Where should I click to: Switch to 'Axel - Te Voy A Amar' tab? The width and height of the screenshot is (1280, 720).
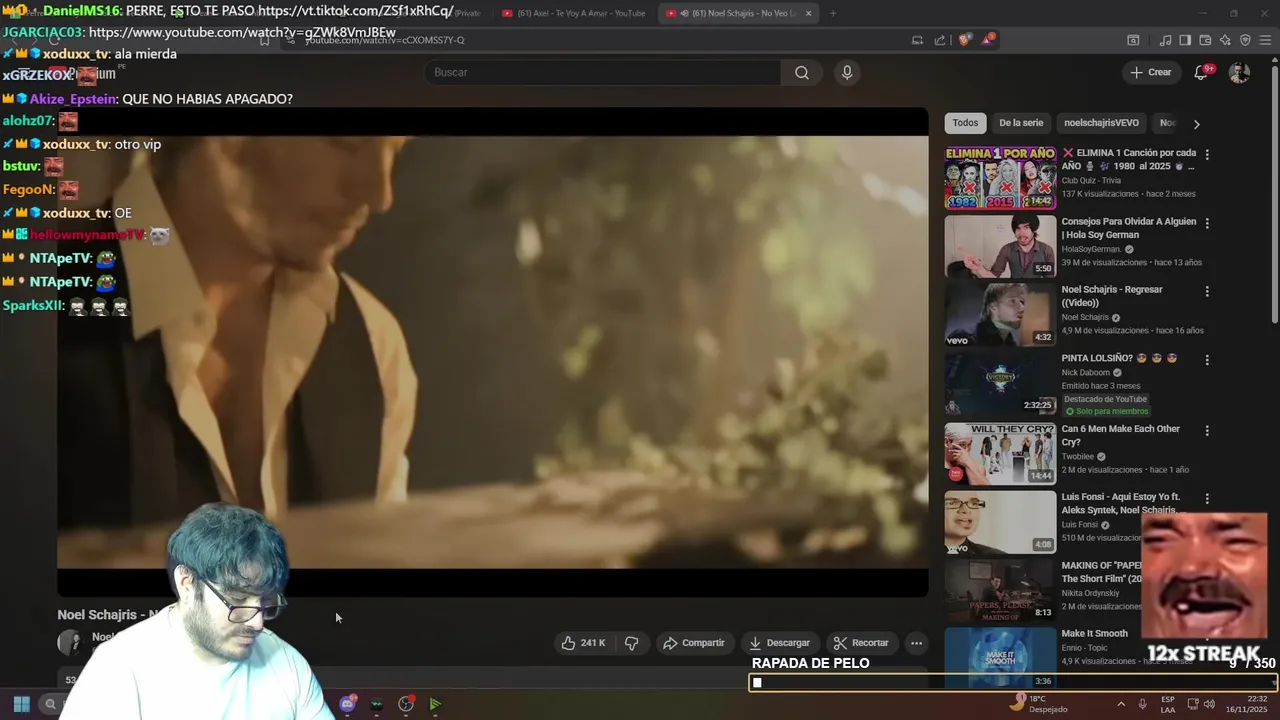pyautogui.click(x=575, y=13)
